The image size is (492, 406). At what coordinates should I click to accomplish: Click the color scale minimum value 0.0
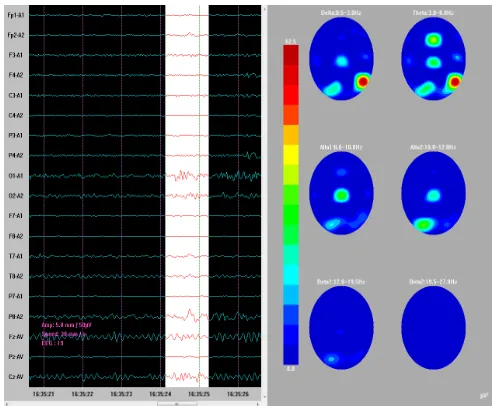[291, 369]
